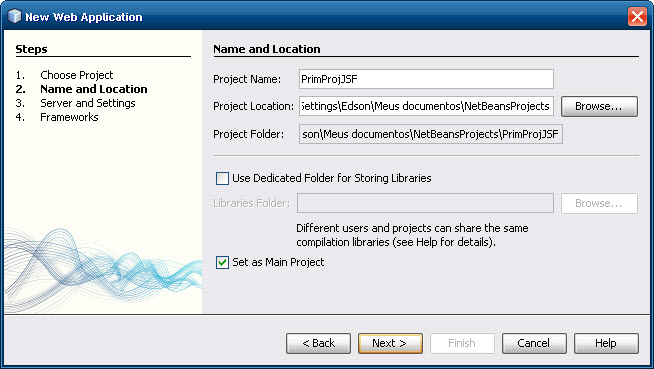This screenshot has height=369, width=654.
Task: Click the NetBeans cube icon in title bar
Action: pyautogui.click(x=15, y=16)
